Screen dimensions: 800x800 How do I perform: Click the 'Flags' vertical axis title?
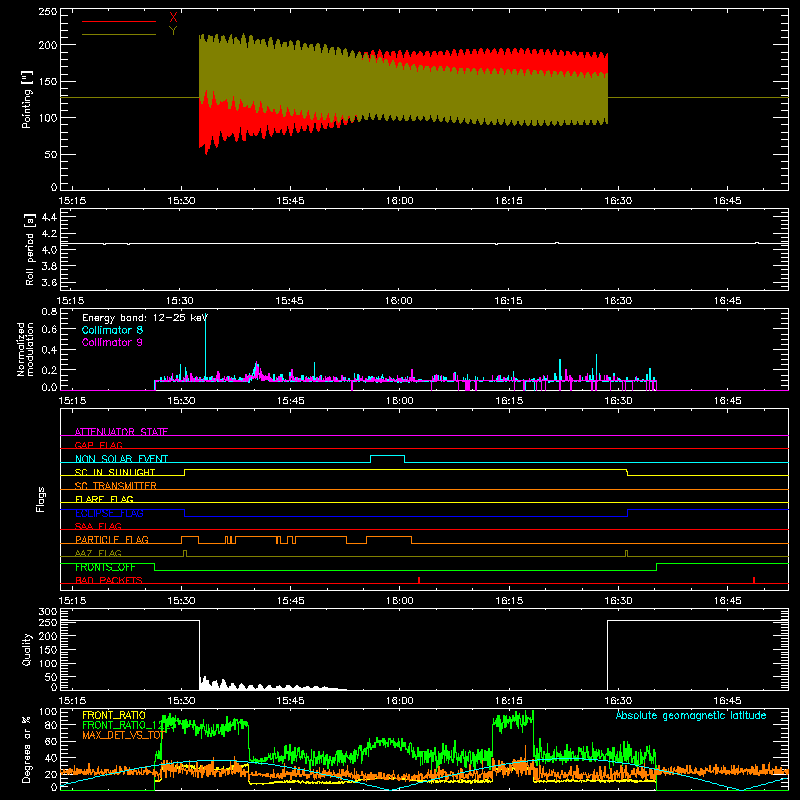click(40, 499)
